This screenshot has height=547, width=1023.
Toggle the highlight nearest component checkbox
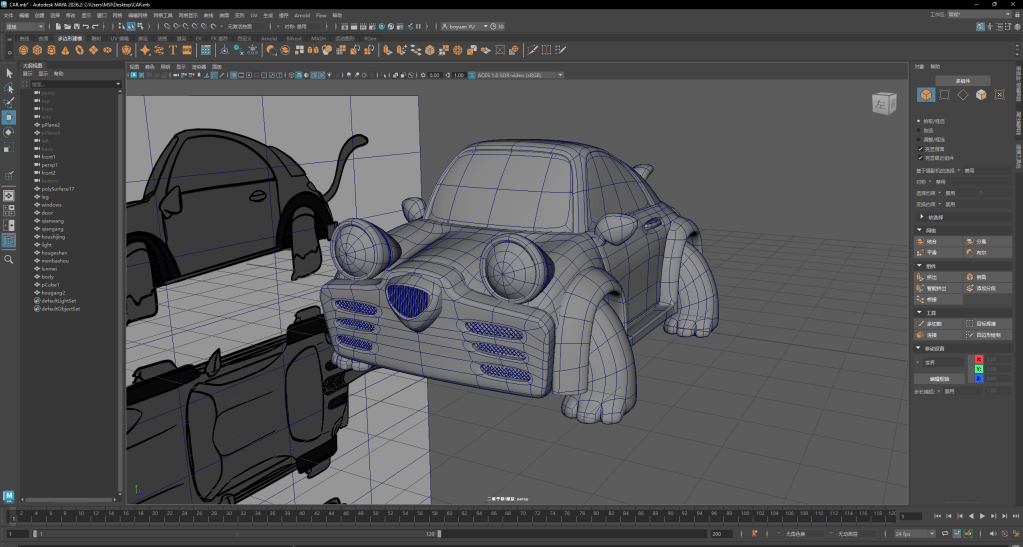920,157
